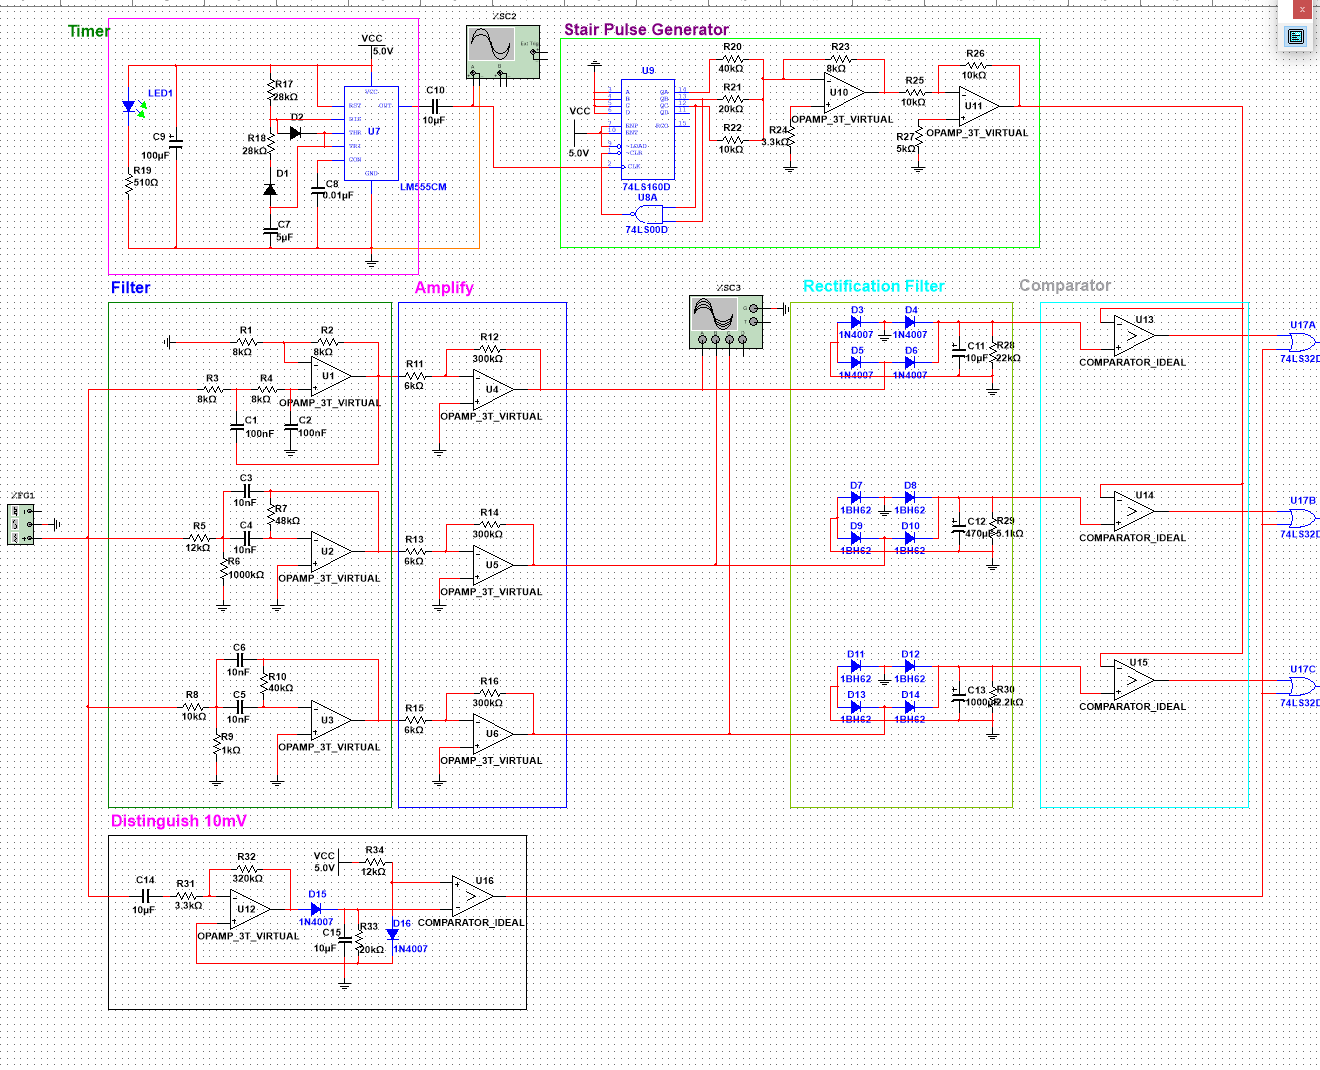Select resistor R16 300kΩ
The width and height of the screenshot is (1320, 1070).
point(489,693)
